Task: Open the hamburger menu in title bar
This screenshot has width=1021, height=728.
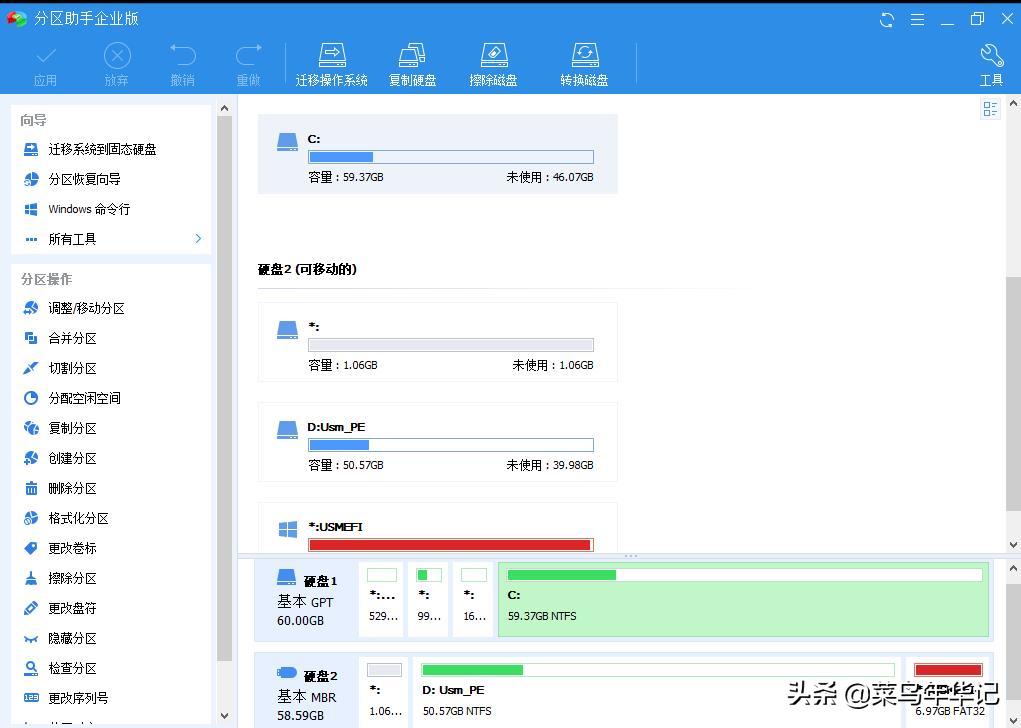Action: click(917, 18)
